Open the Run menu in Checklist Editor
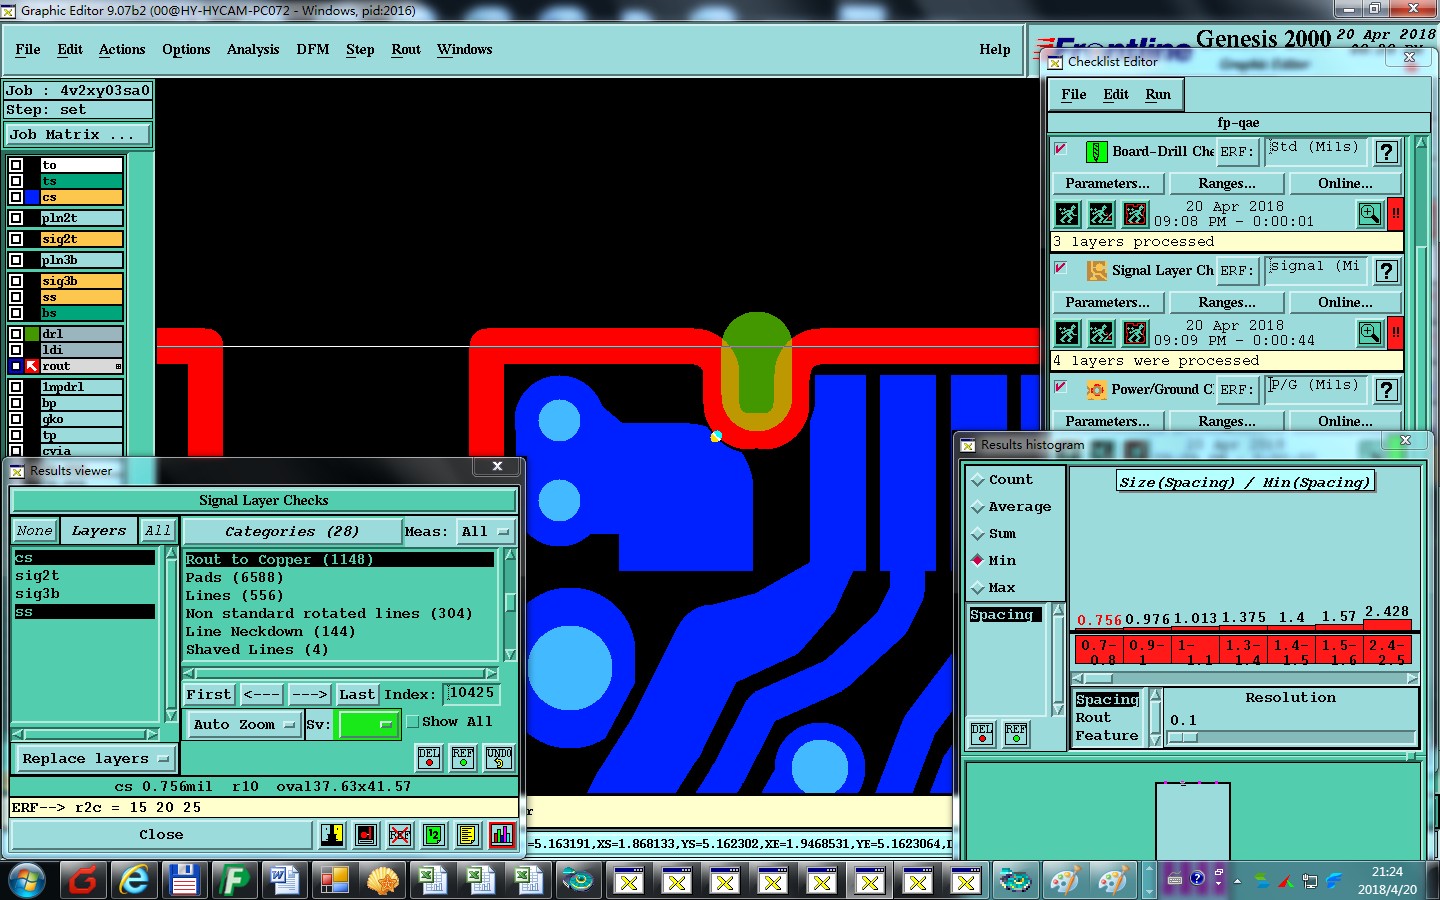 (1158, 95)
